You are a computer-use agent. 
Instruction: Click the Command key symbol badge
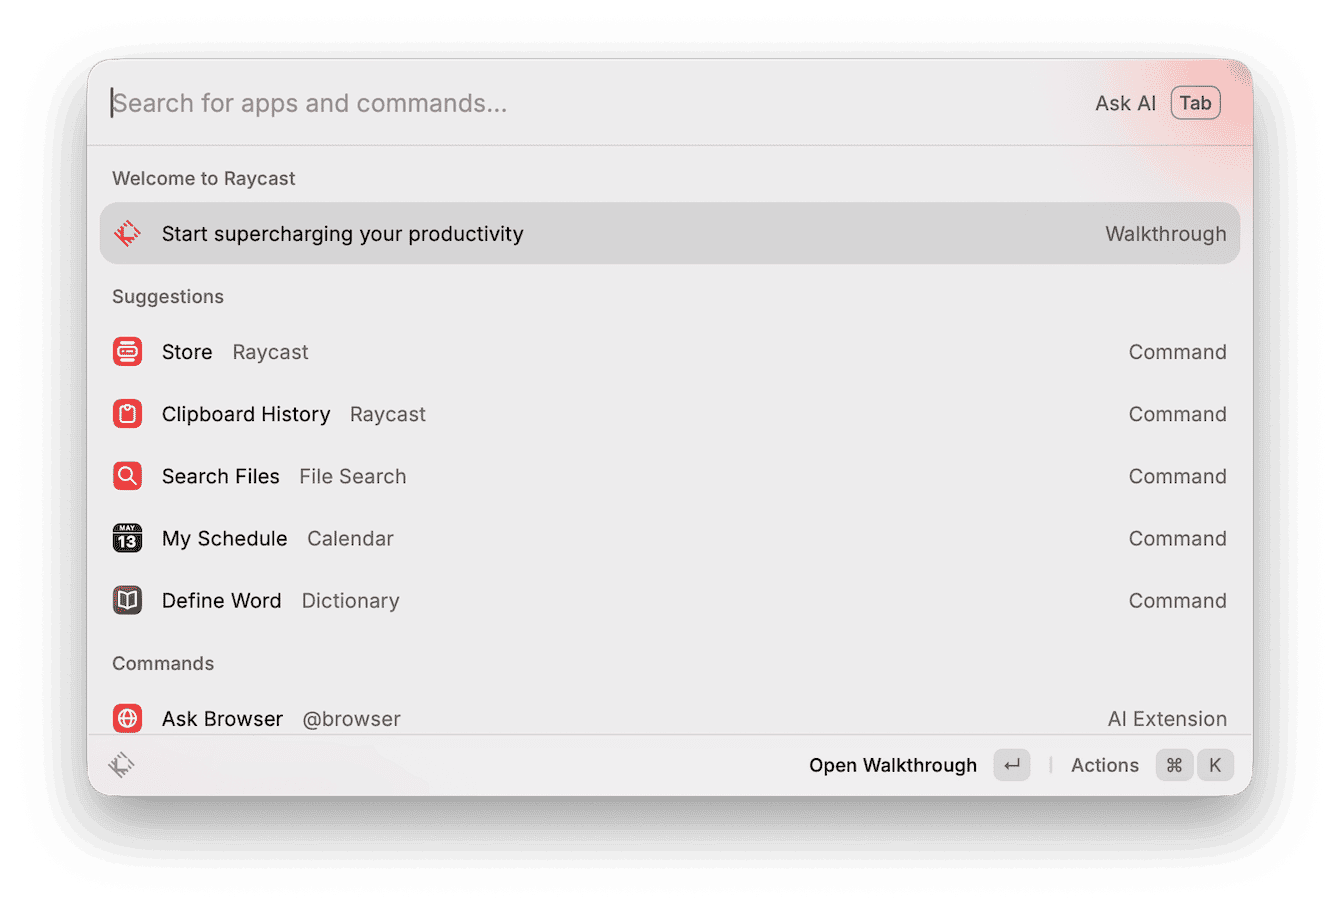pos(1174,765)
